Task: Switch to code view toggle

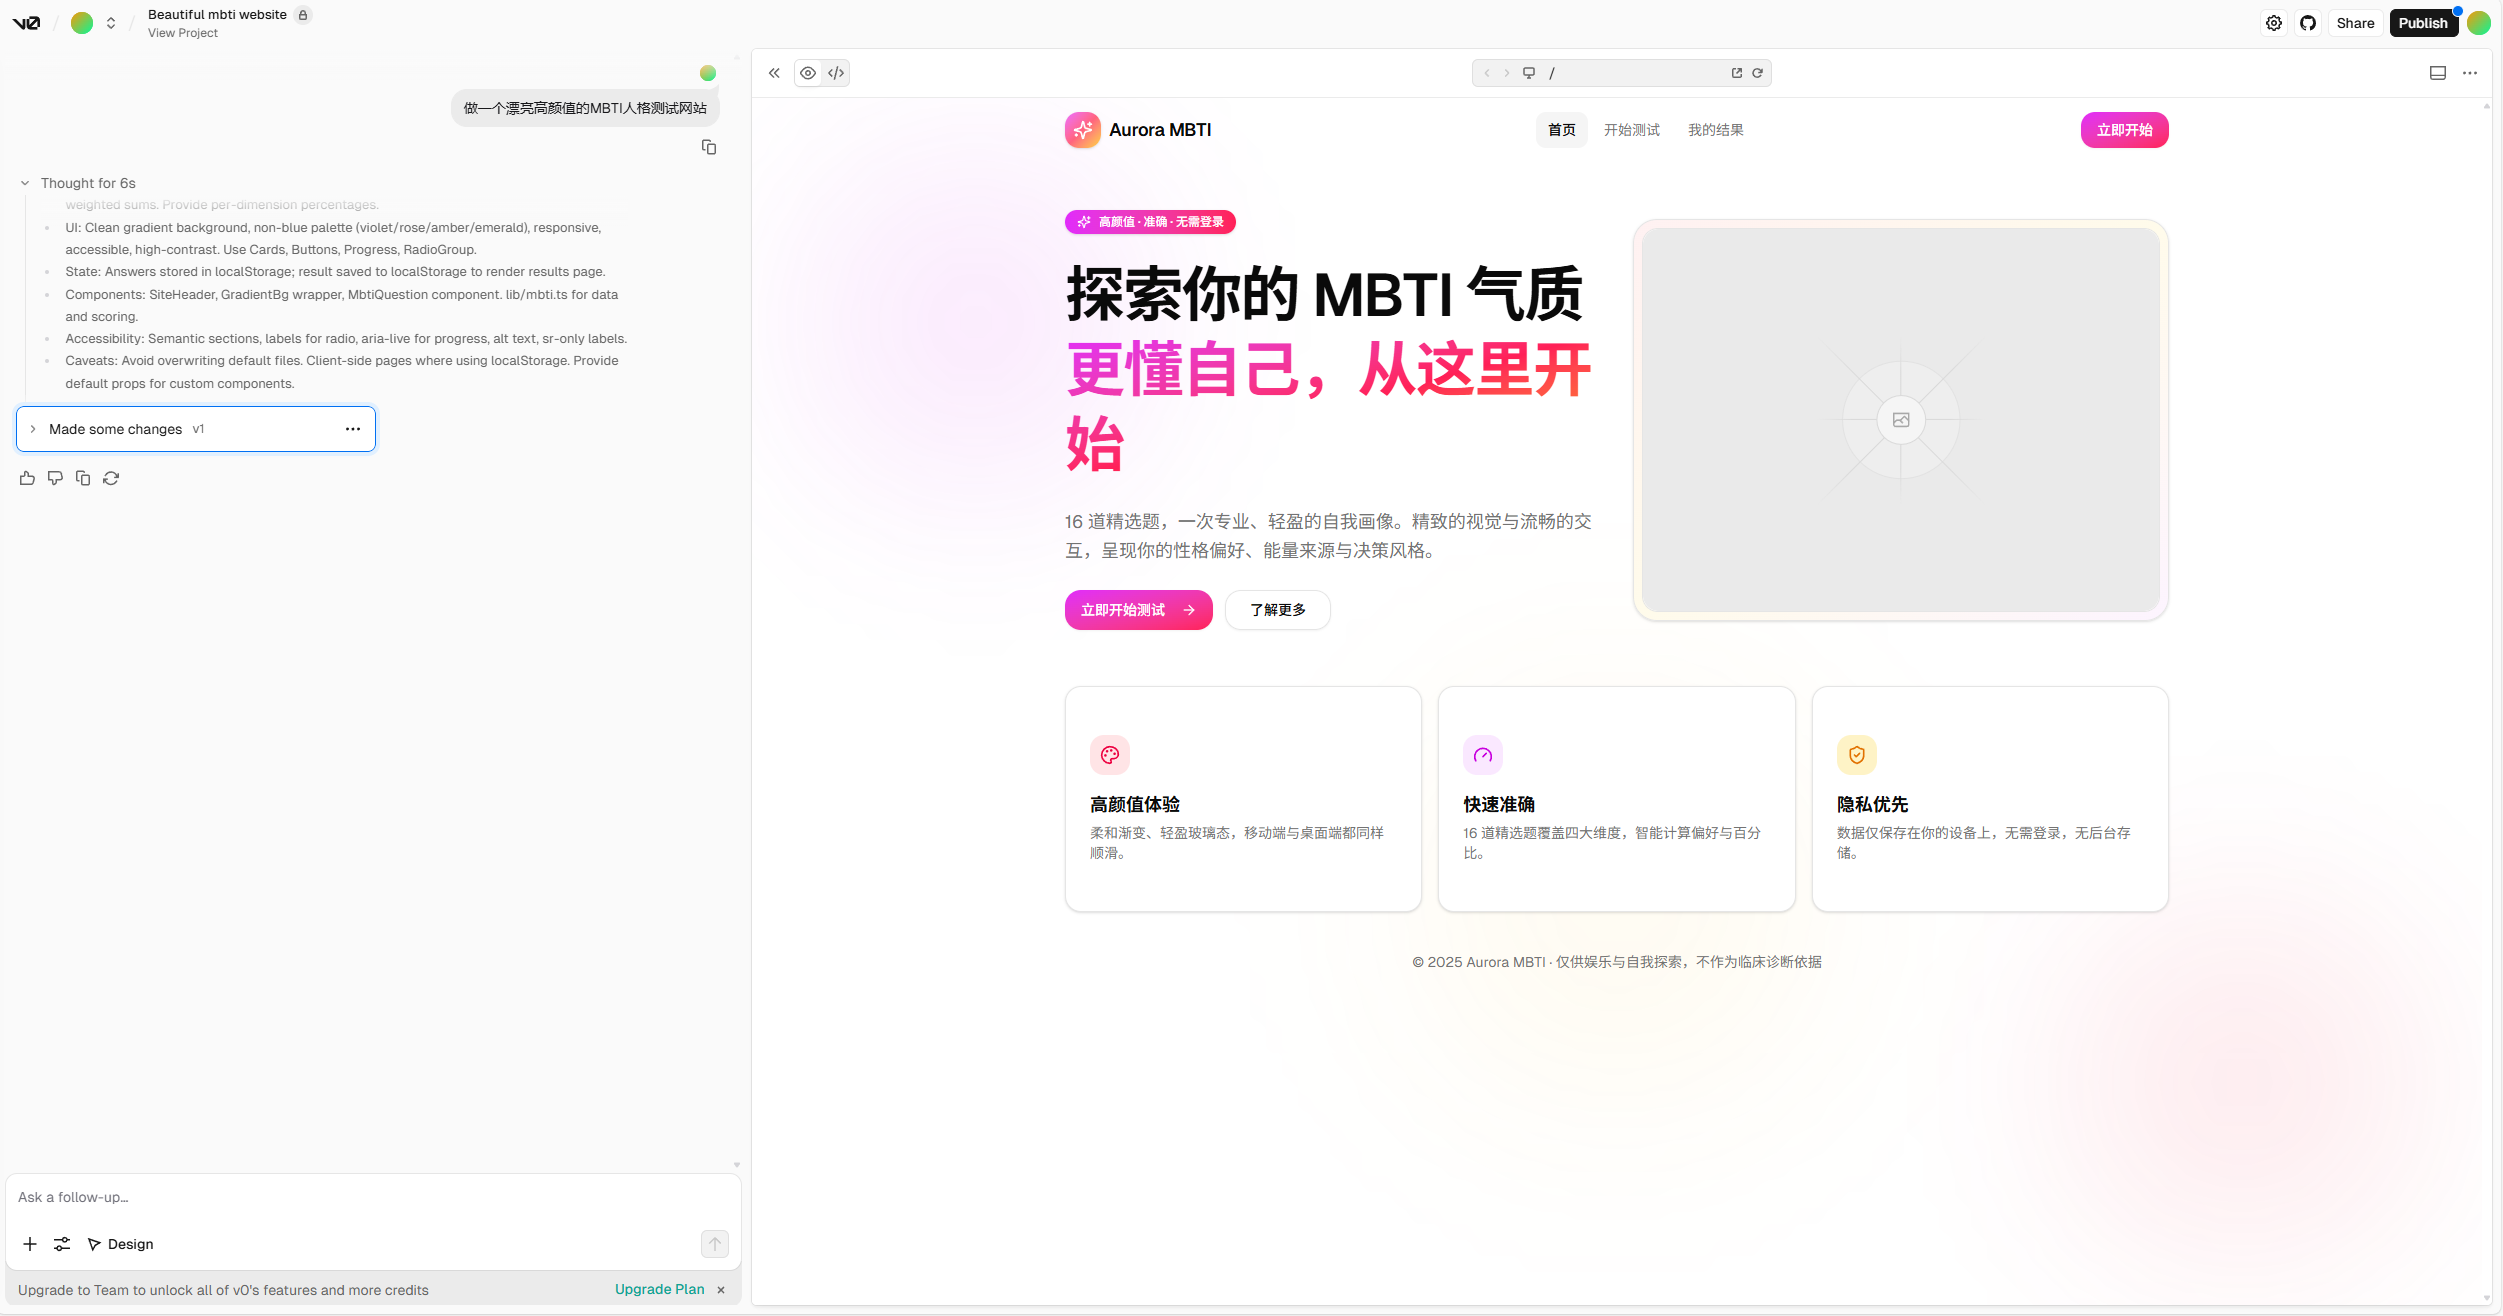Action: [836, 73]
